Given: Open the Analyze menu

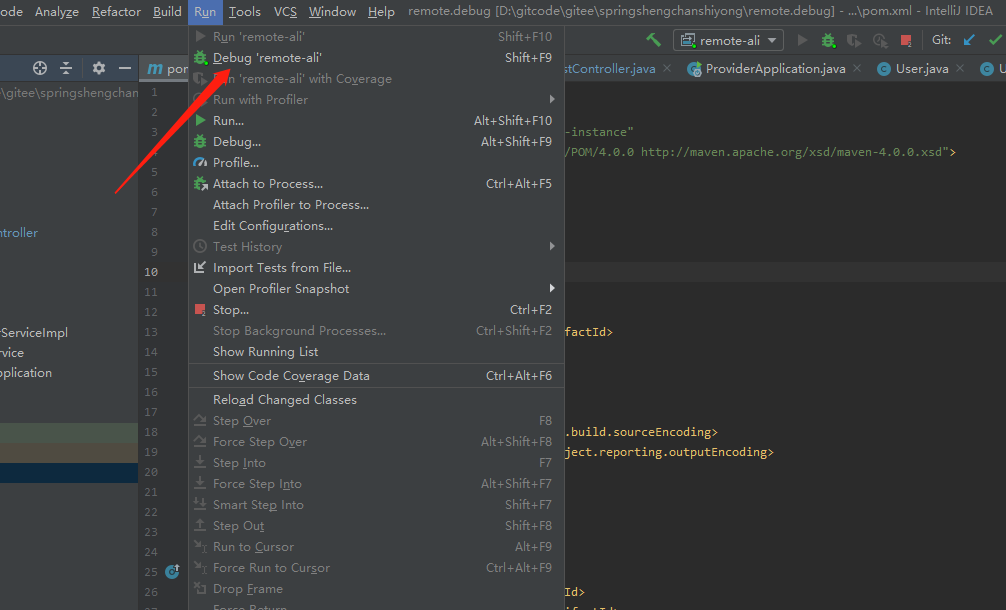Looking at the screenshot, I should click(x=57, y=12).
